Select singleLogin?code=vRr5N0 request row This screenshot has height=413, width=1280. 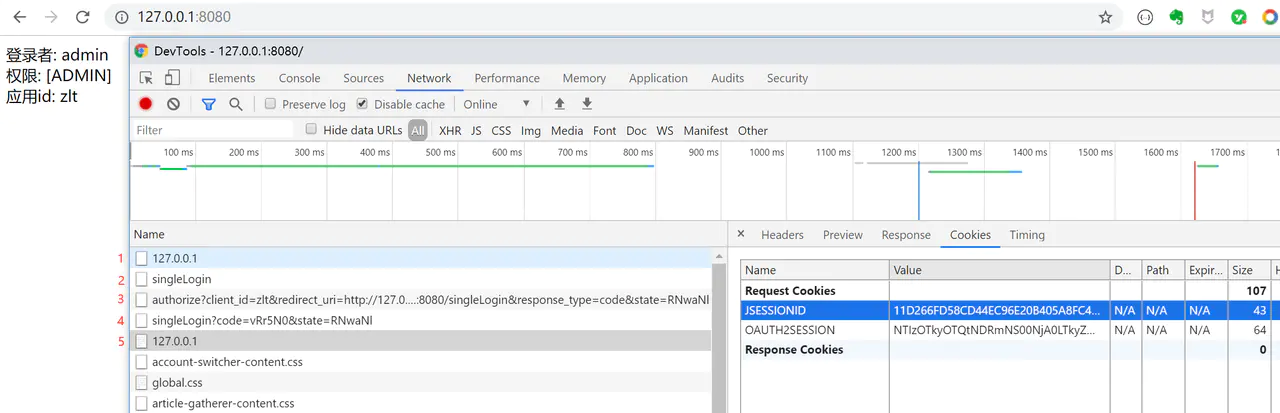coord(421,321)
